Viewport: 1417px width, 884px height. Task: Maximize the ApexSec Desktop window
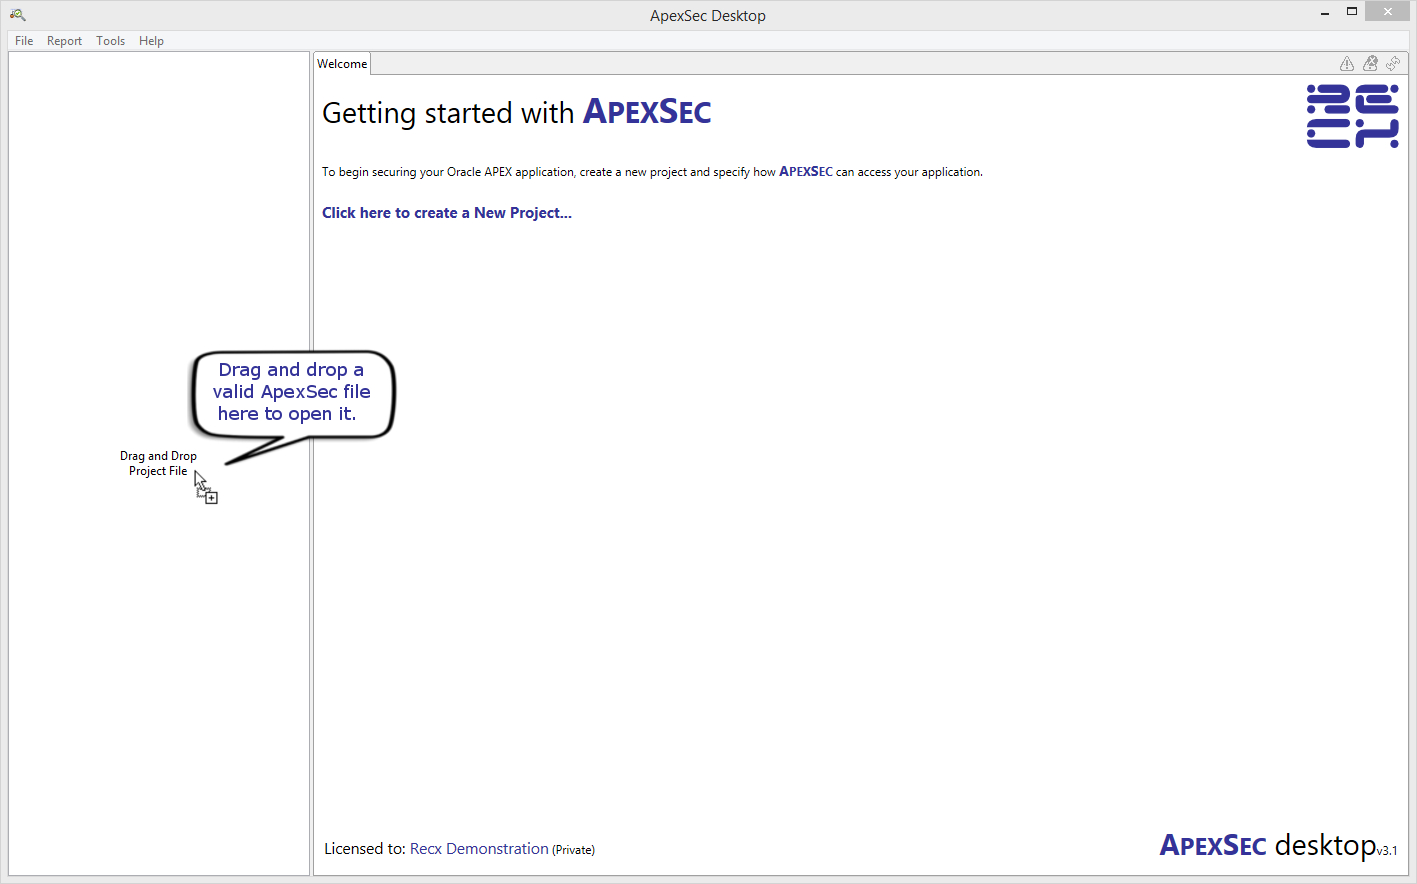[x=1352, y=12]
